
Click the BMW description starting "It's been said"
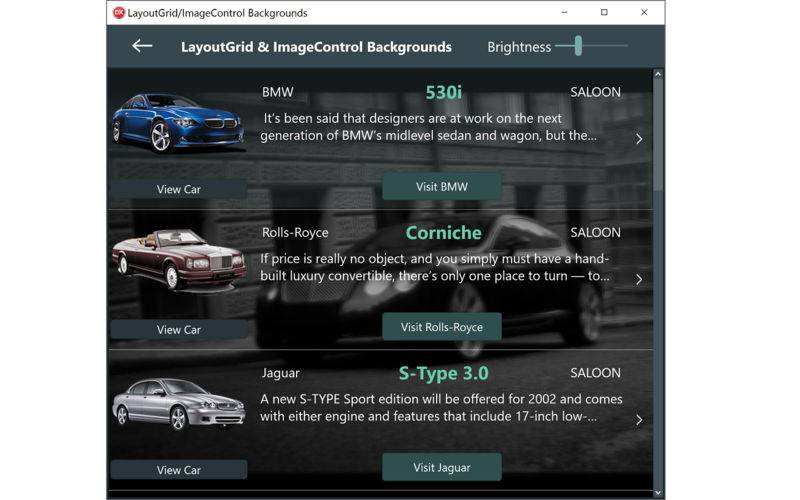click(429, 127)
